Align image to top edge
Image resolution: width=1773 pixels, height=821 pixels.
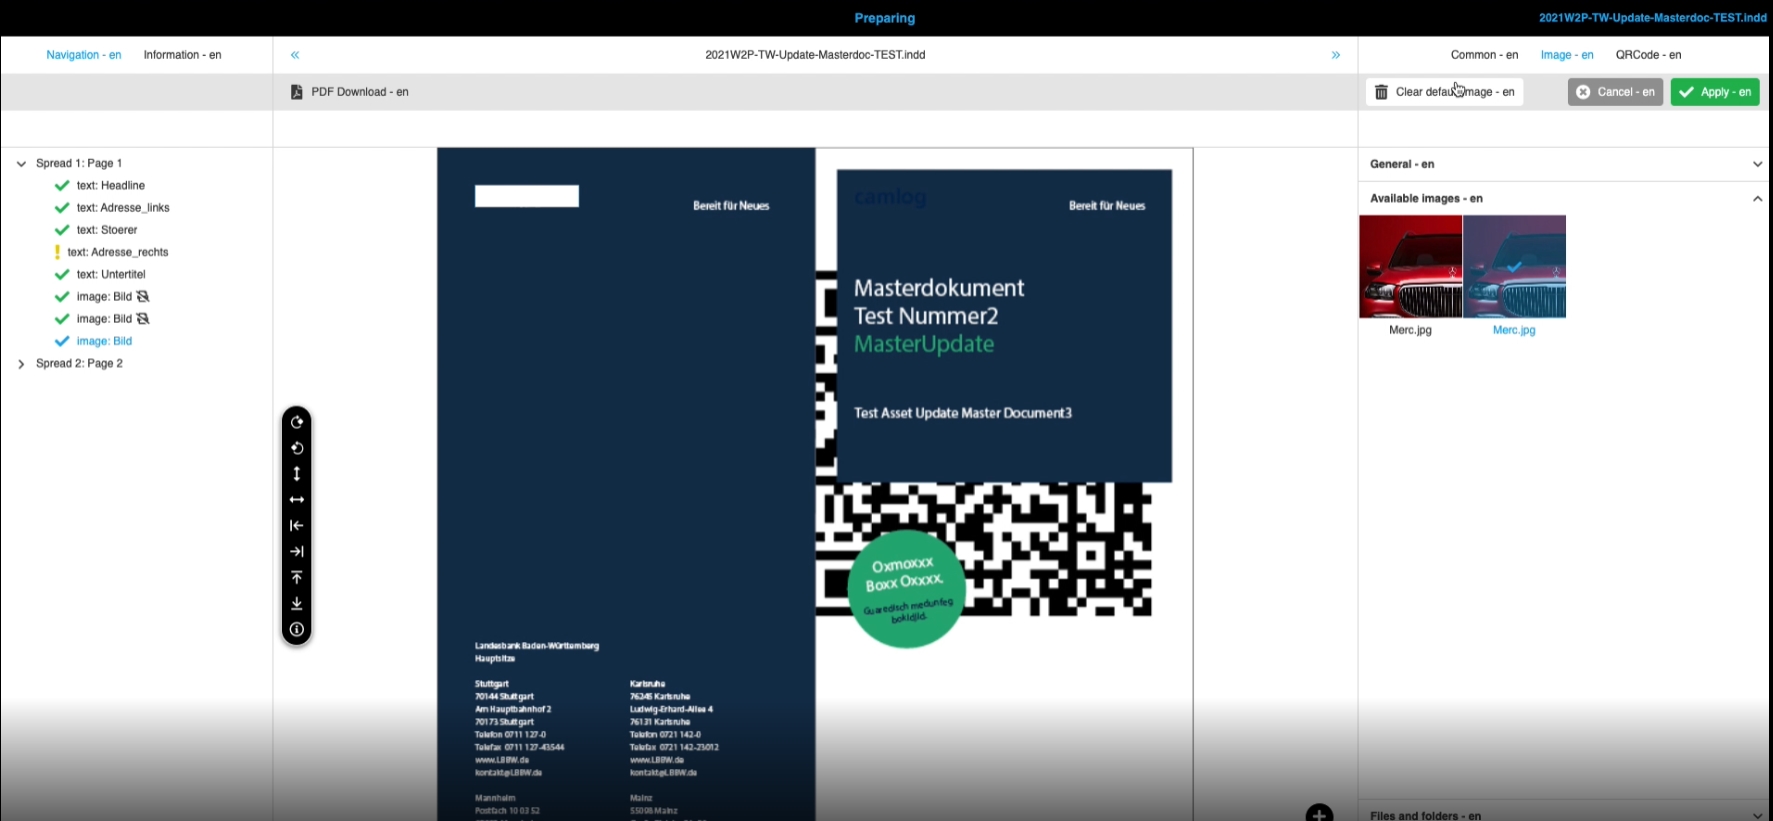(x=297, y=578)
